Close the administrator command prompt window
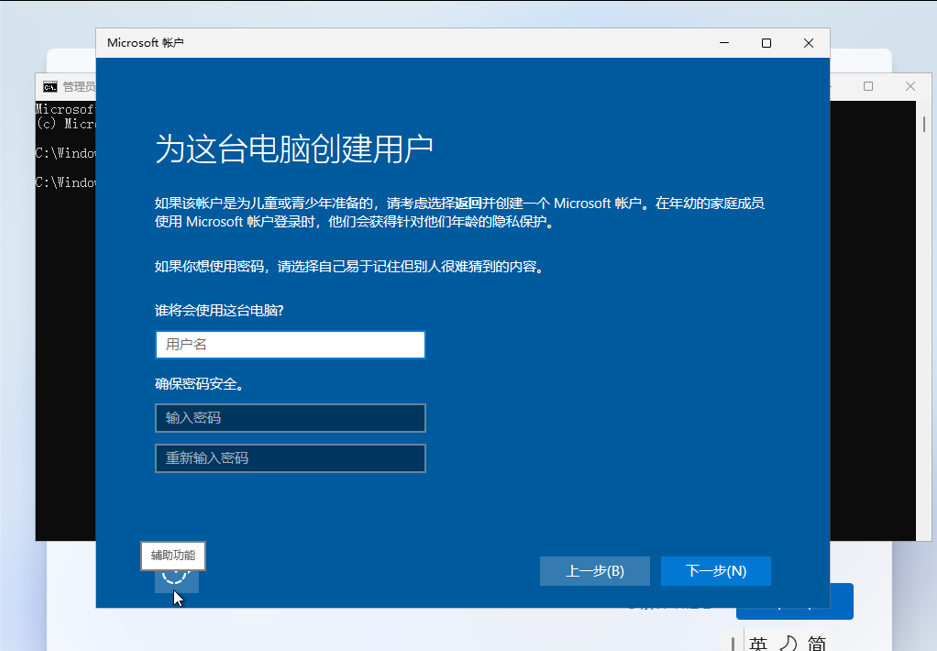This screenshot has width=937, height=651. pyautogui.click(x=910, y=87)
